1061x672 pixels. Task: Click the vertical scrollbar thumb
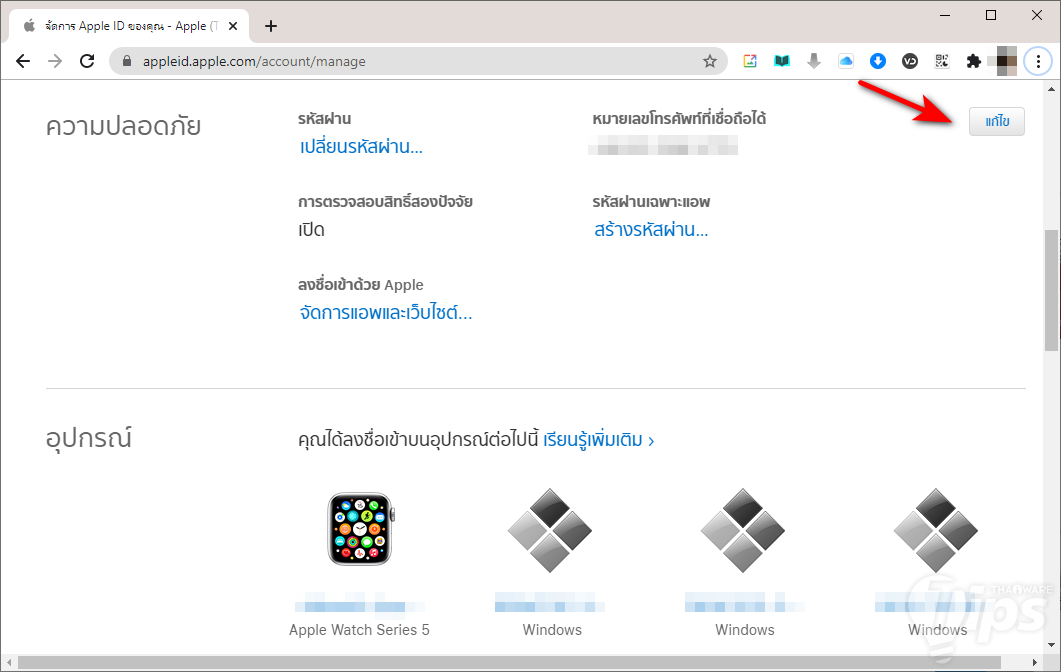[x=1052, y=291]
